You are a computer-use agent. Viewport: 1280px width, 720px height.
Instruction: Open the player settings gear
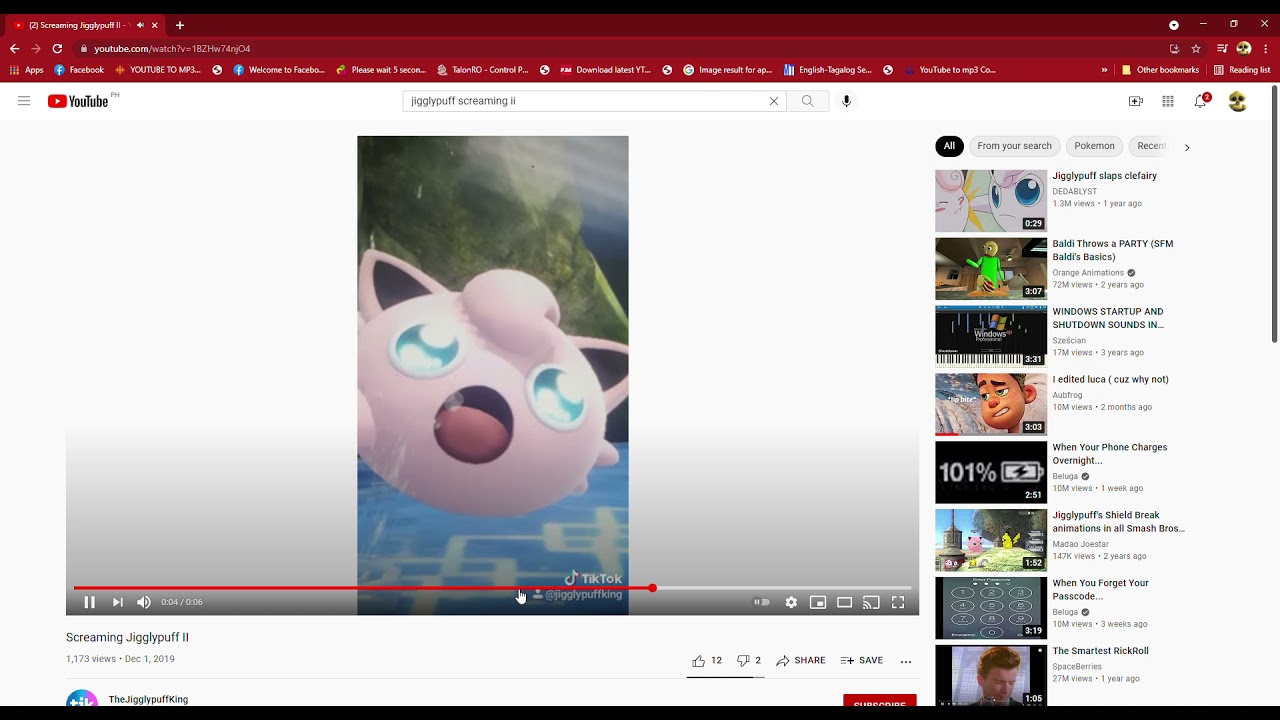coord(791,602)
